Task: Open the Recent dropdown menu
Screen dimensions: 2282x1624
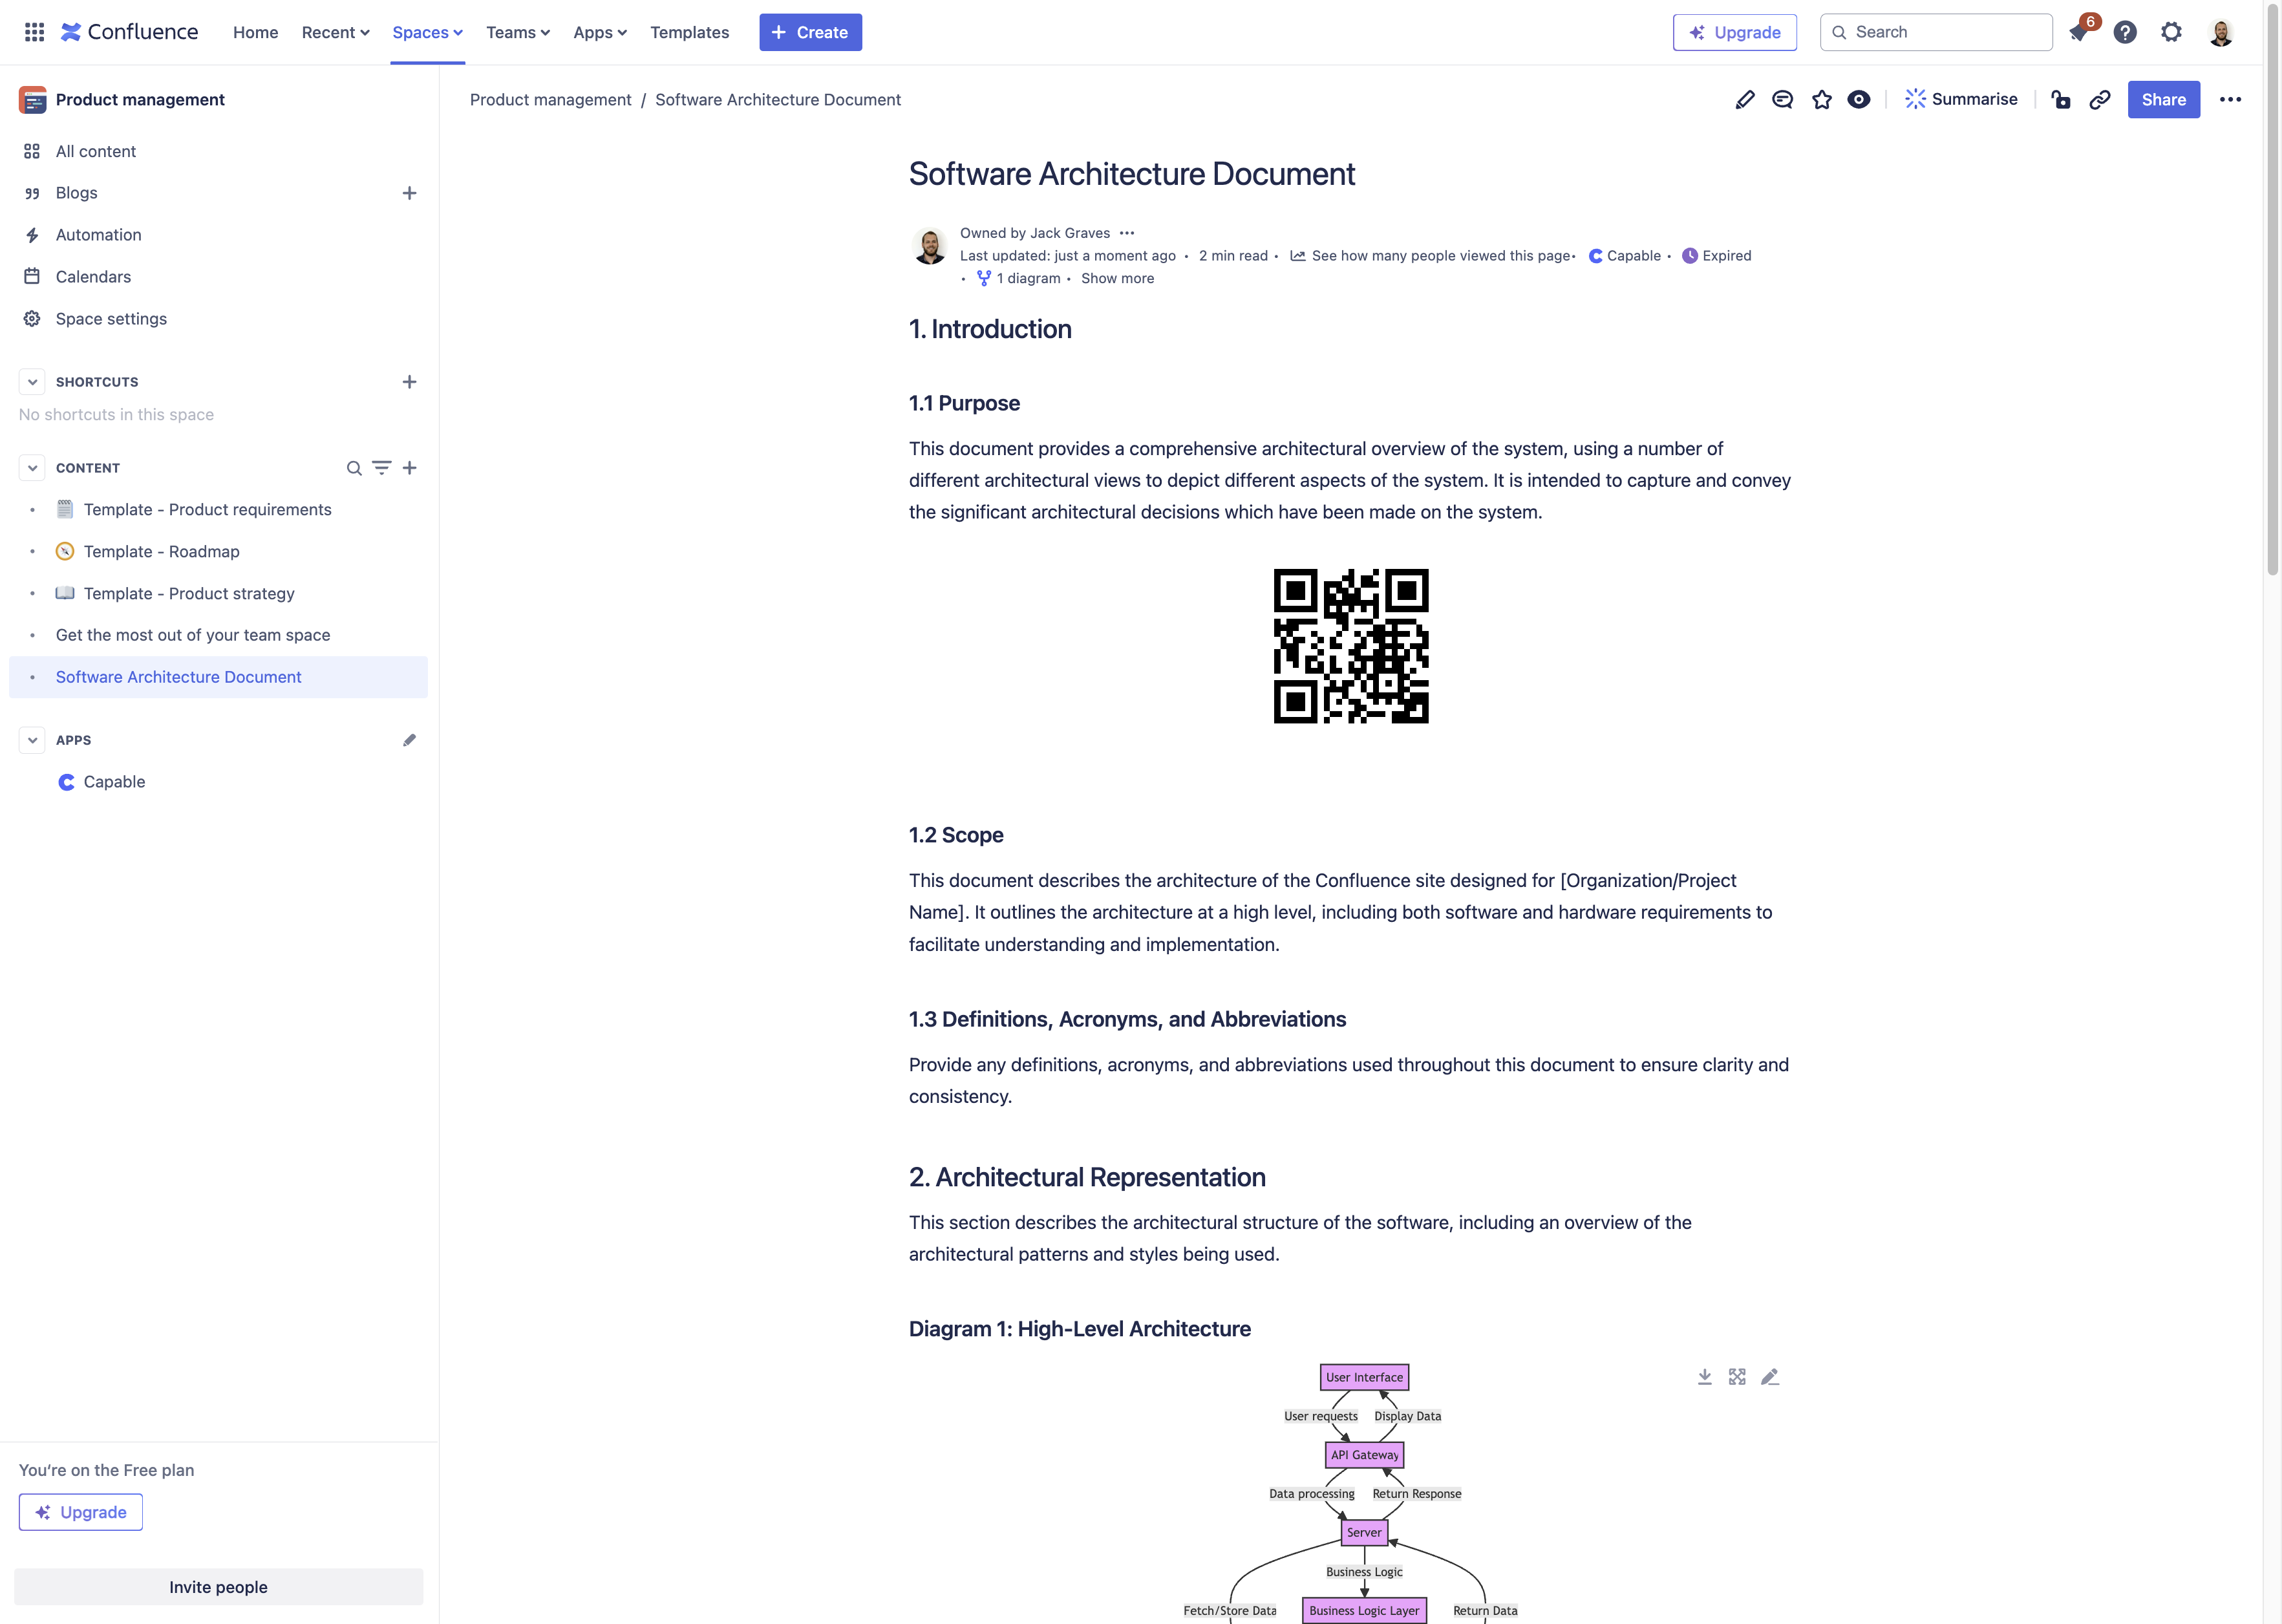Action: 335,32
